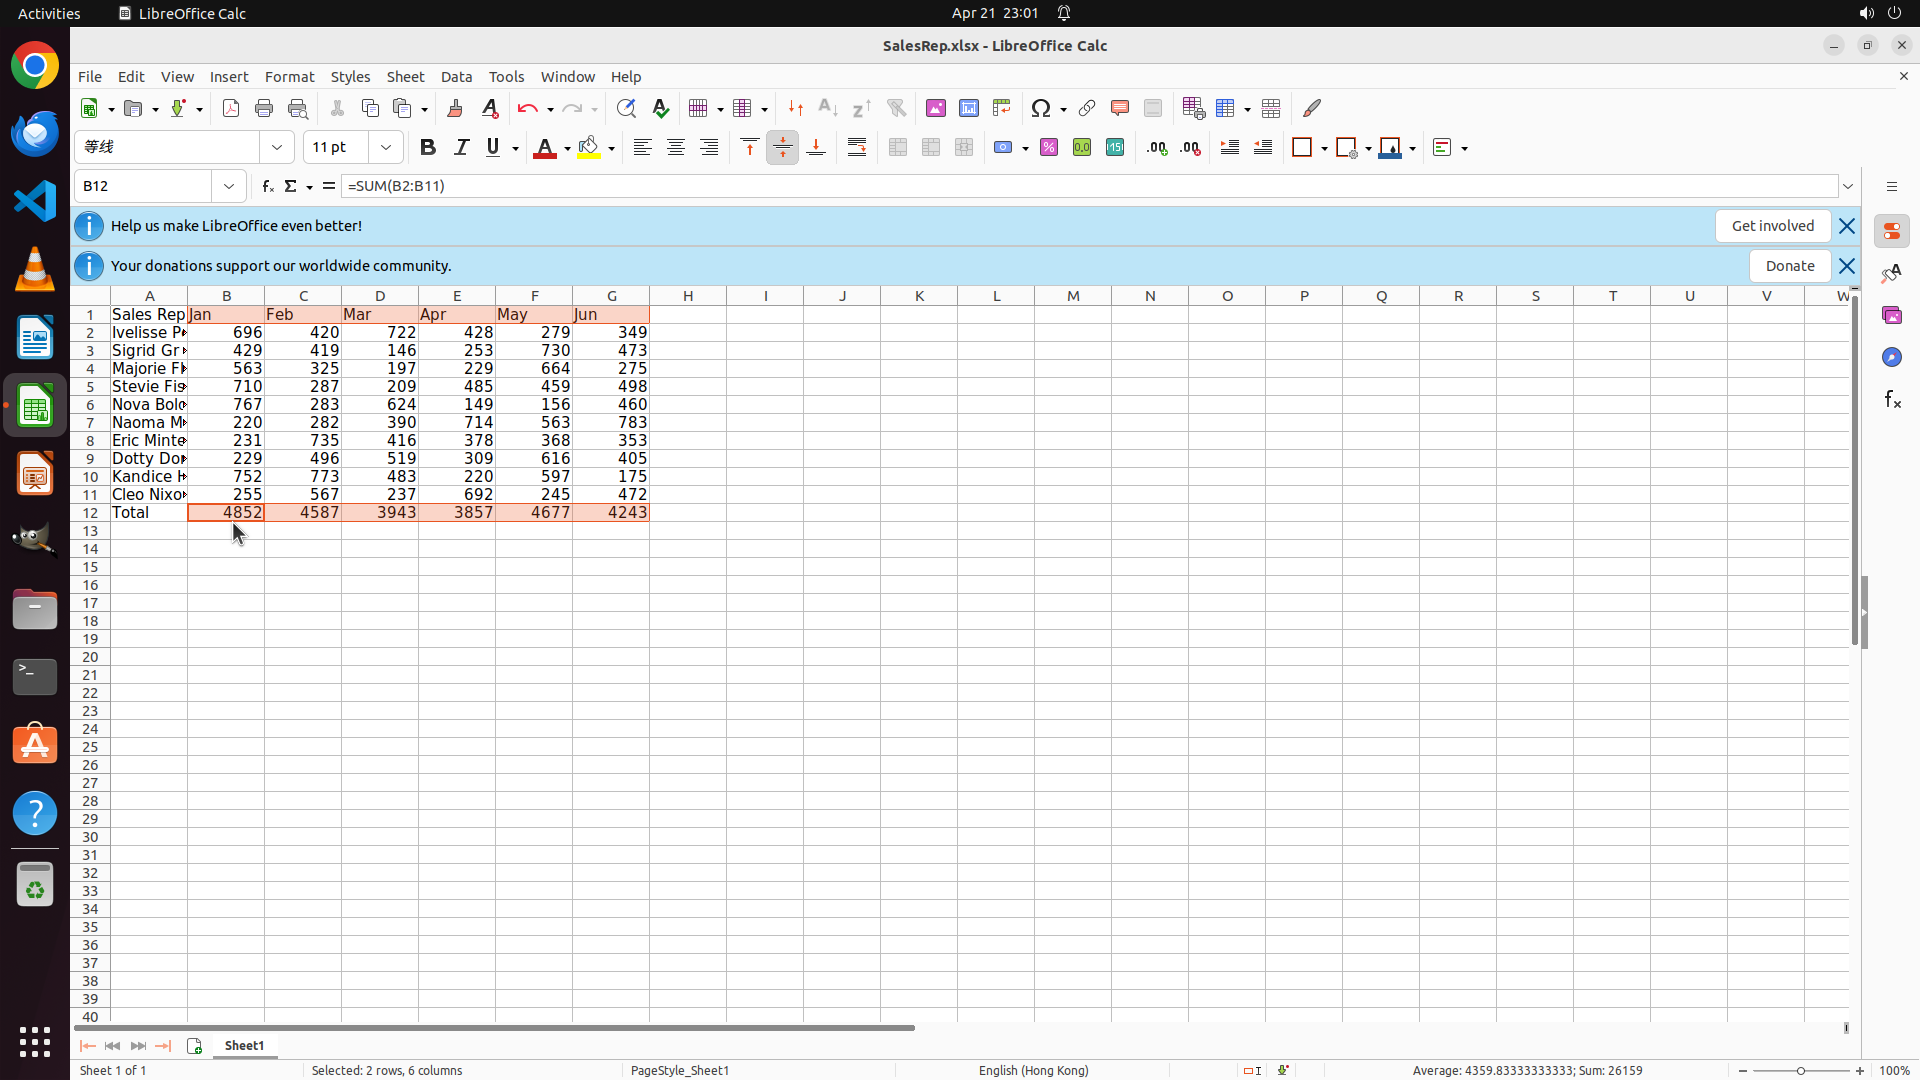1920x1080 pixels.
Task: Toggle Italic text style
Action: pyautogui.click(x=461, y=147)
